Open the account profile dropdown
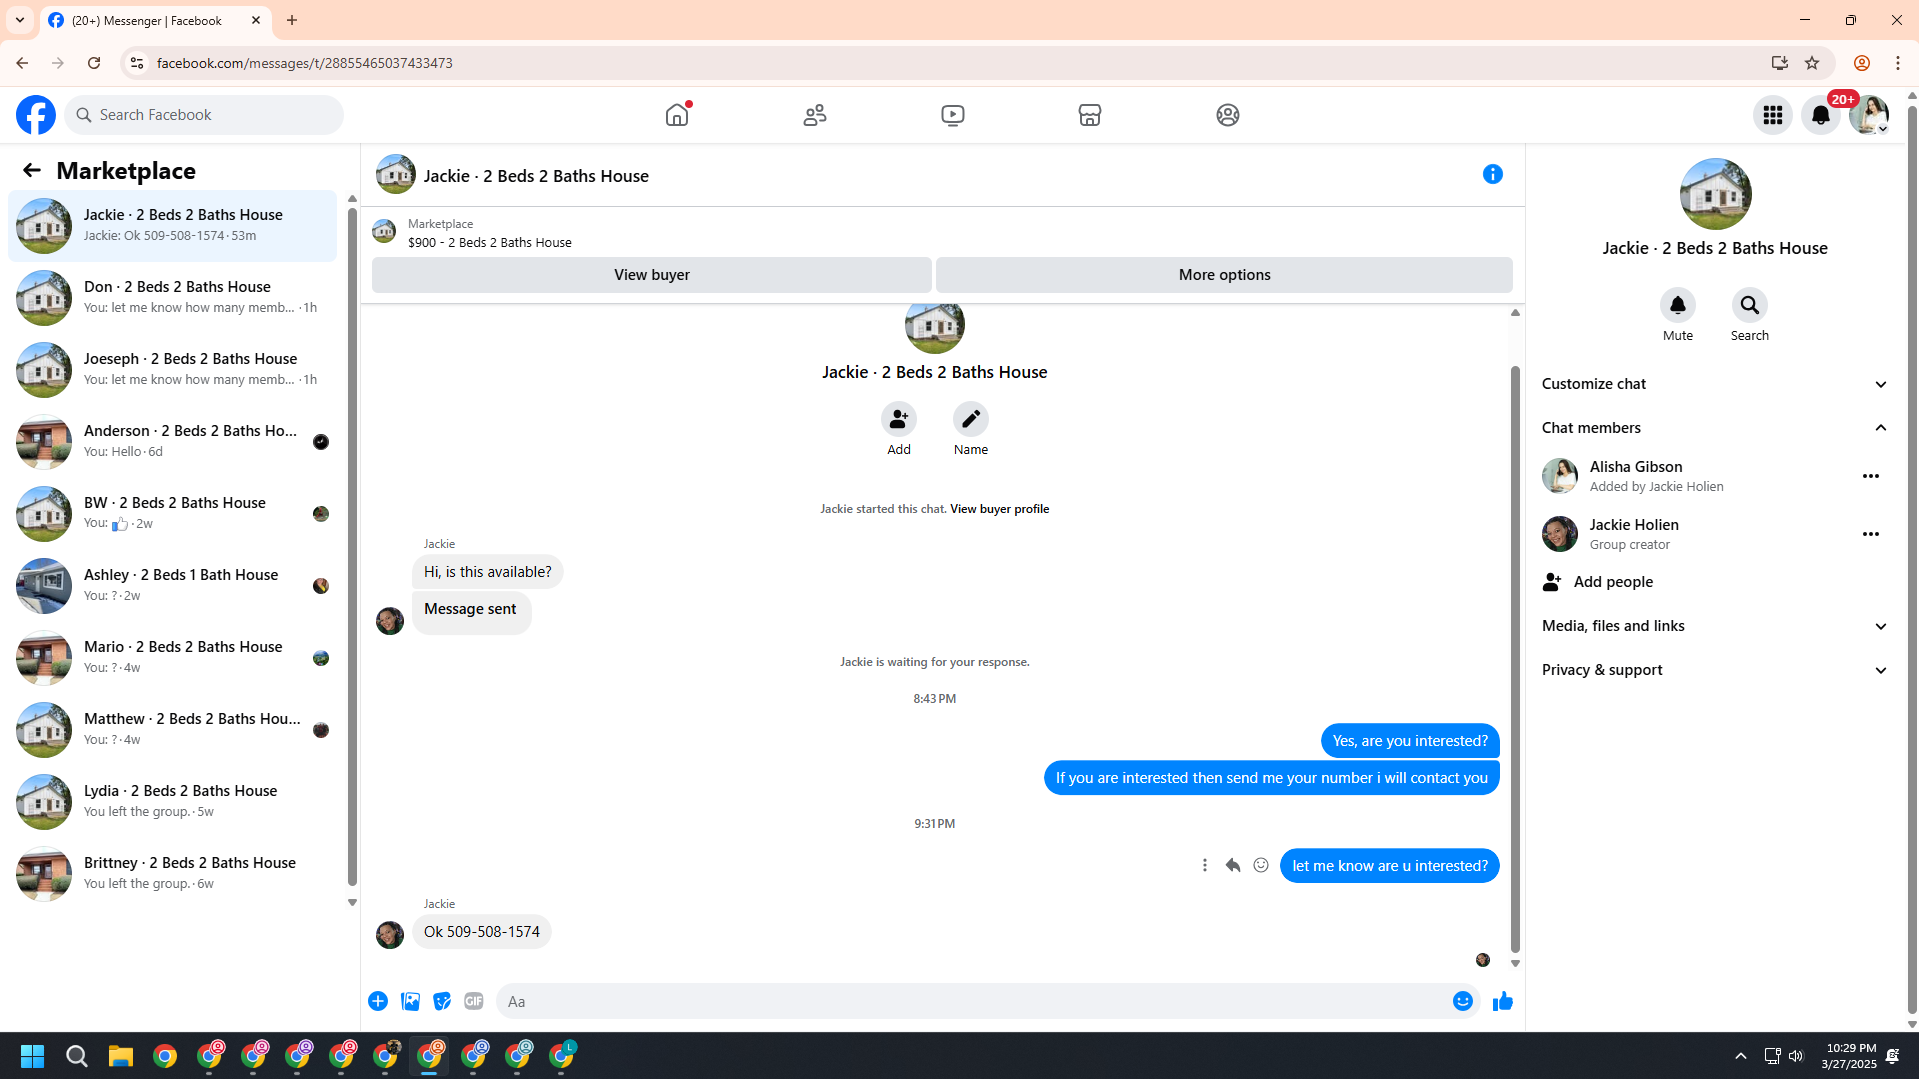Image resolution: width=1919 pixels, height=1079 pixels. coord(1869,115)
